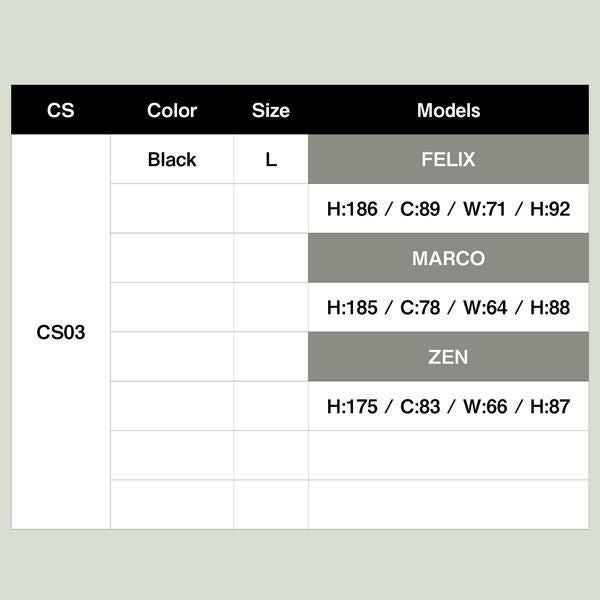Select the ZEN model name row
The image size is (600, 600).
tap(448, 357)
